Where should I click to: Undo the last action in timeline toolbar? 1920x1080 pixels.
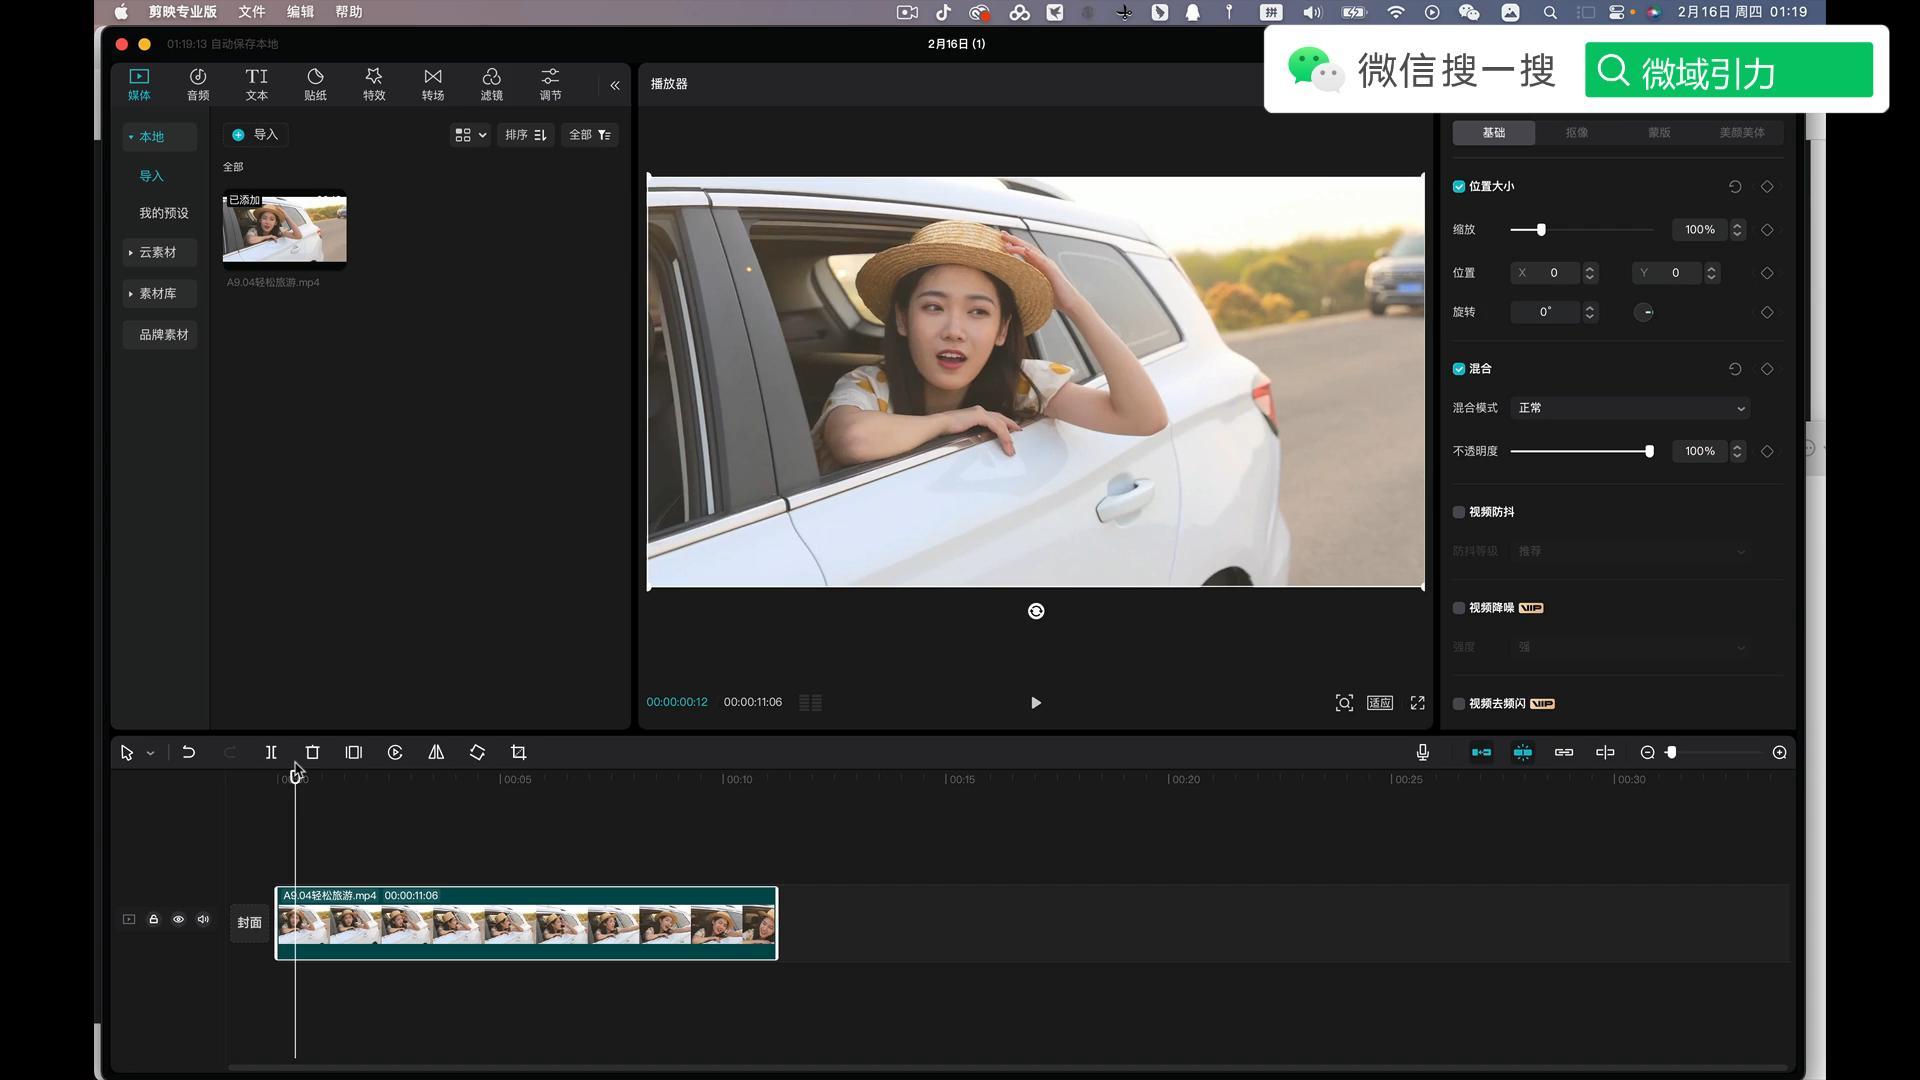coord(188,752)
